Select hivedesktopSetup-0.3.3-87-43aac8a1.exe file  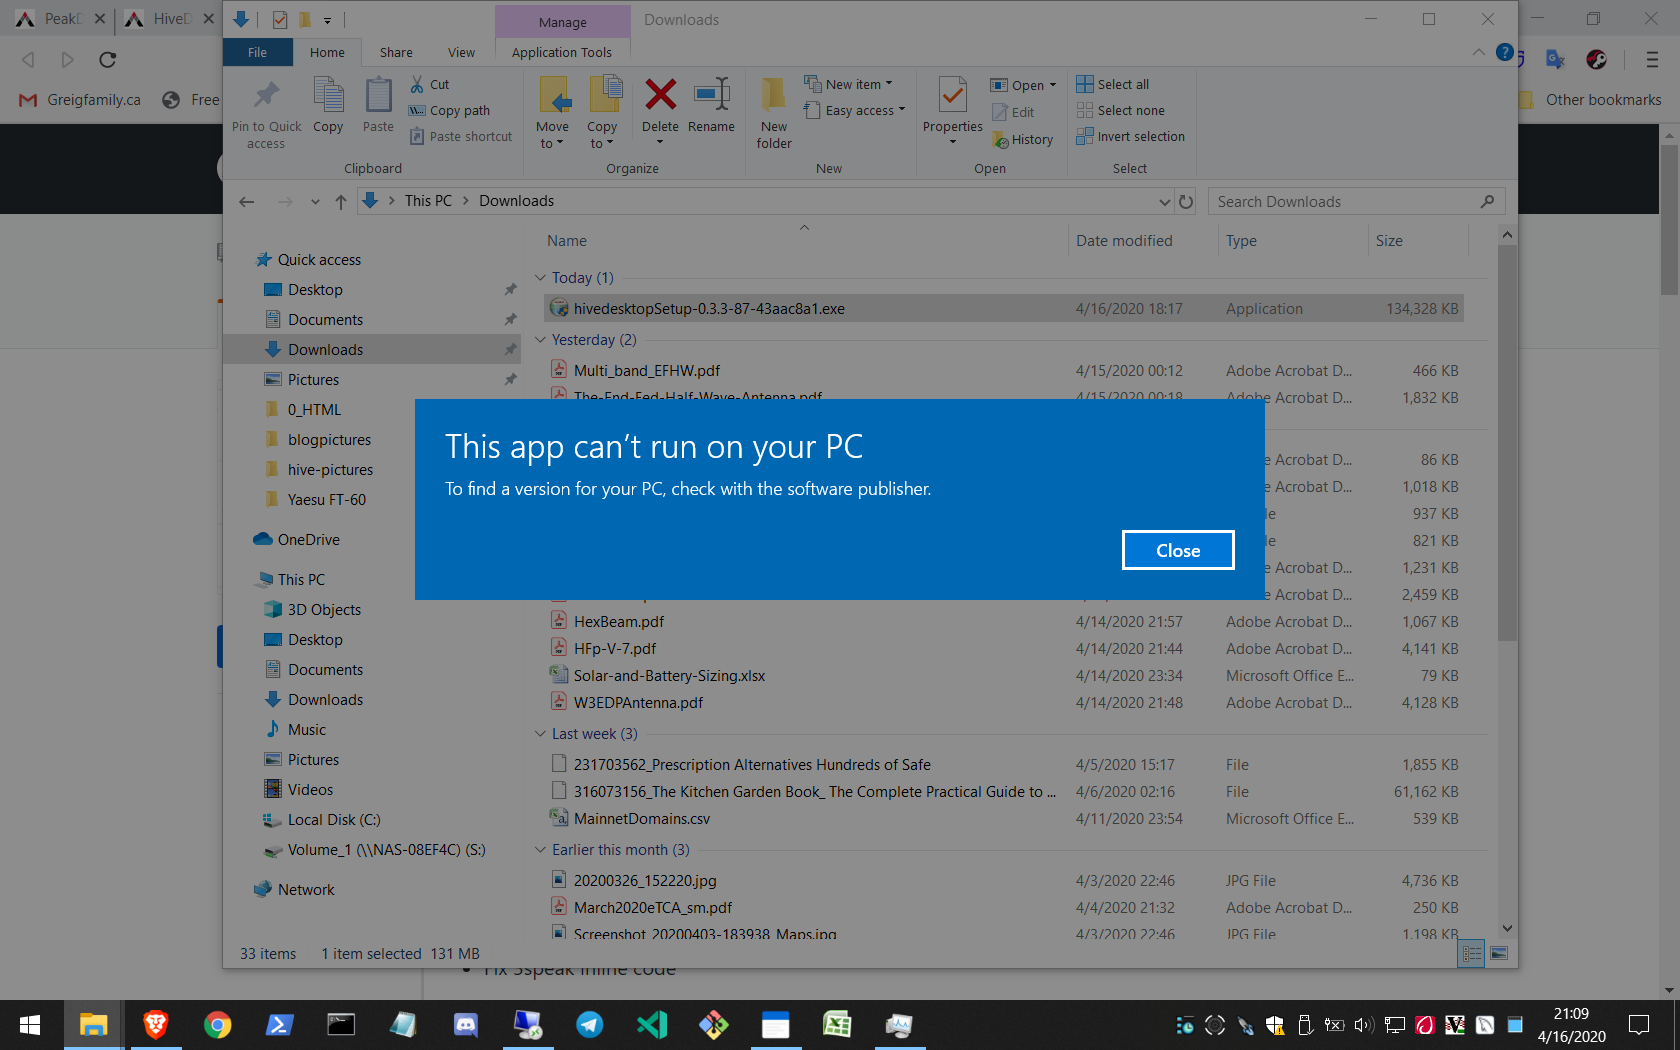pos(1003,309)
